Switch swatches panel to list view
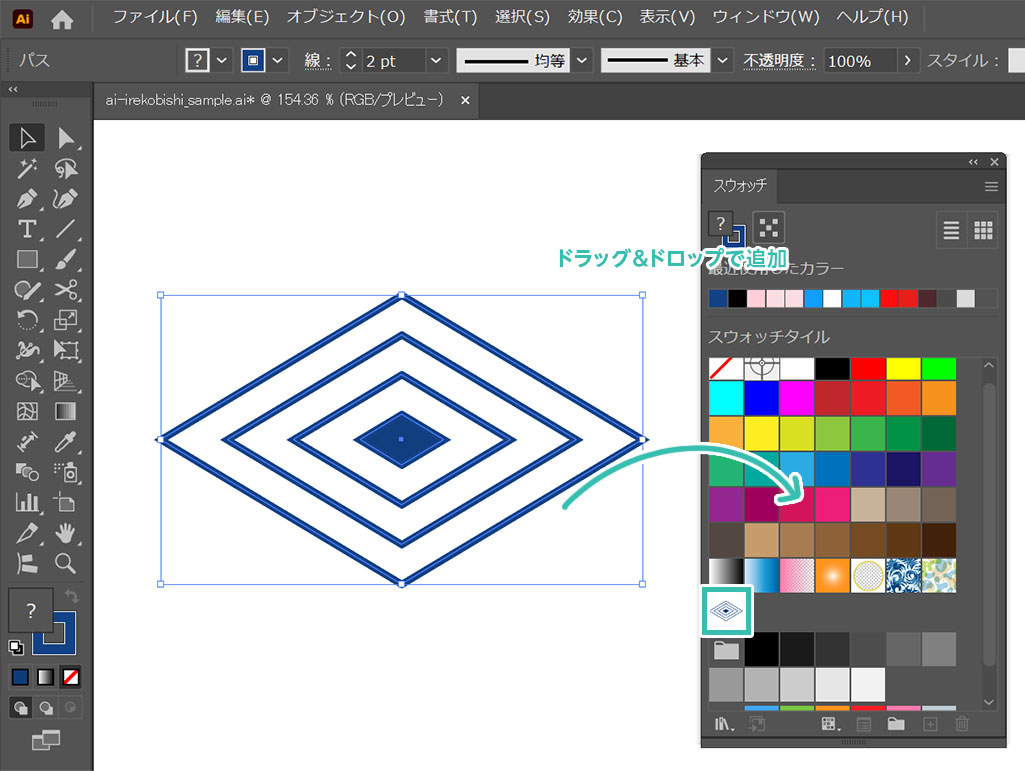The image size is (1025, 771). 951,231
